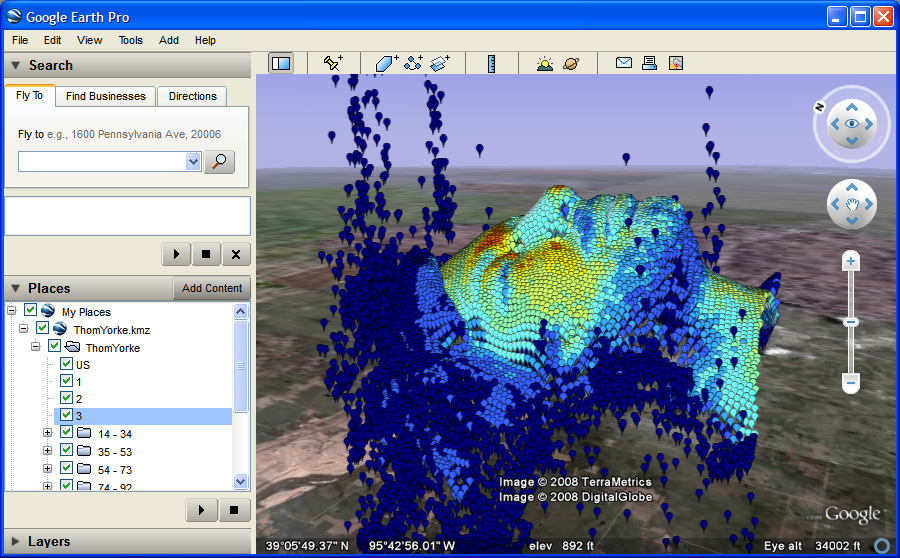This screenshot has height=558, width=900.
Task: Expand the Layers panel
Action: click(15, 541)
